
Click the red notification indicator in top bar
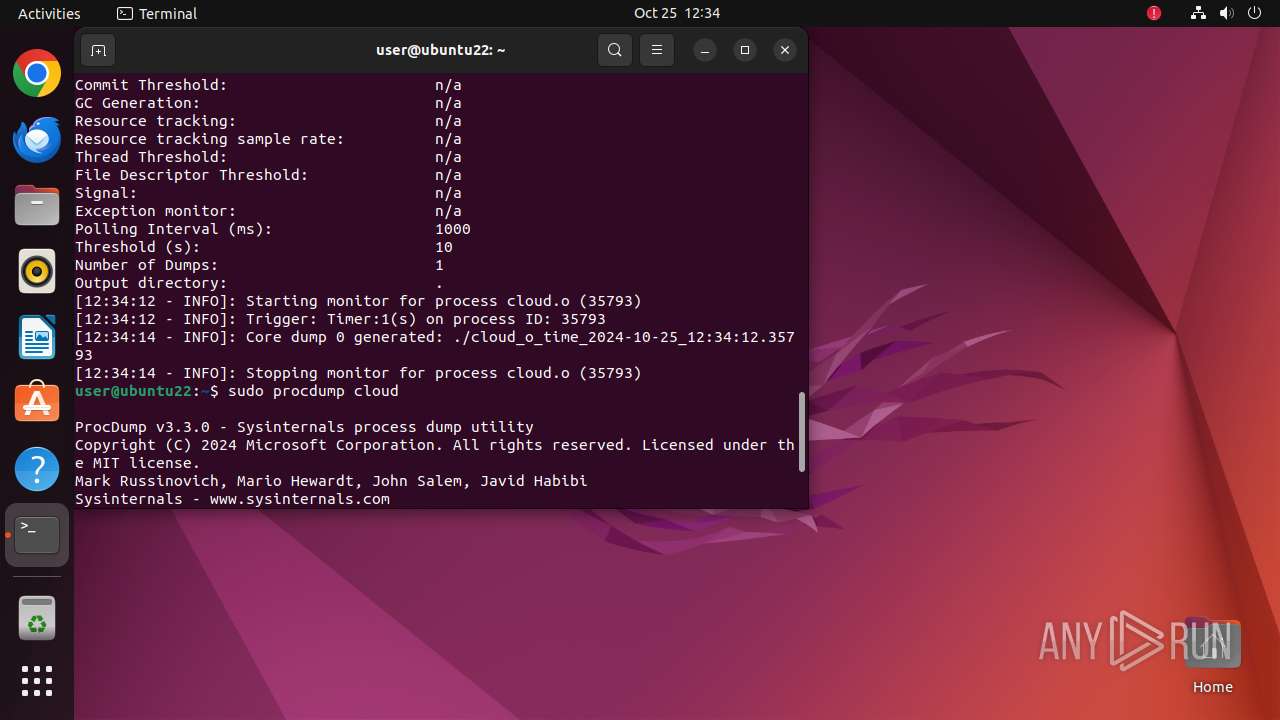pos(1154,13)
